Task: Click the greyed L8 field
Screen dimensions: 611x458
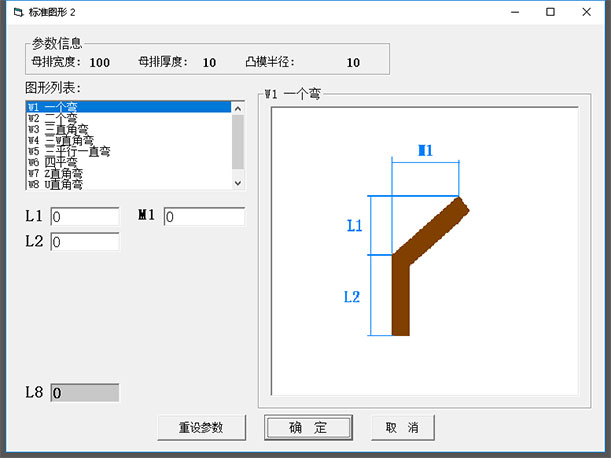Action: click(x=84, y=393)
